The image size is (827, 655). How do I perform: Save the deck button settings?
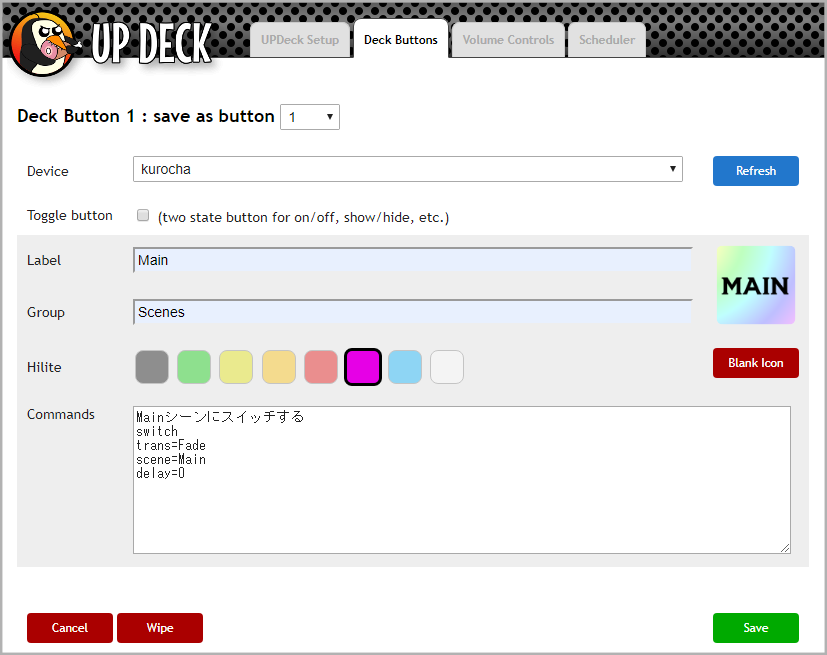756,628
